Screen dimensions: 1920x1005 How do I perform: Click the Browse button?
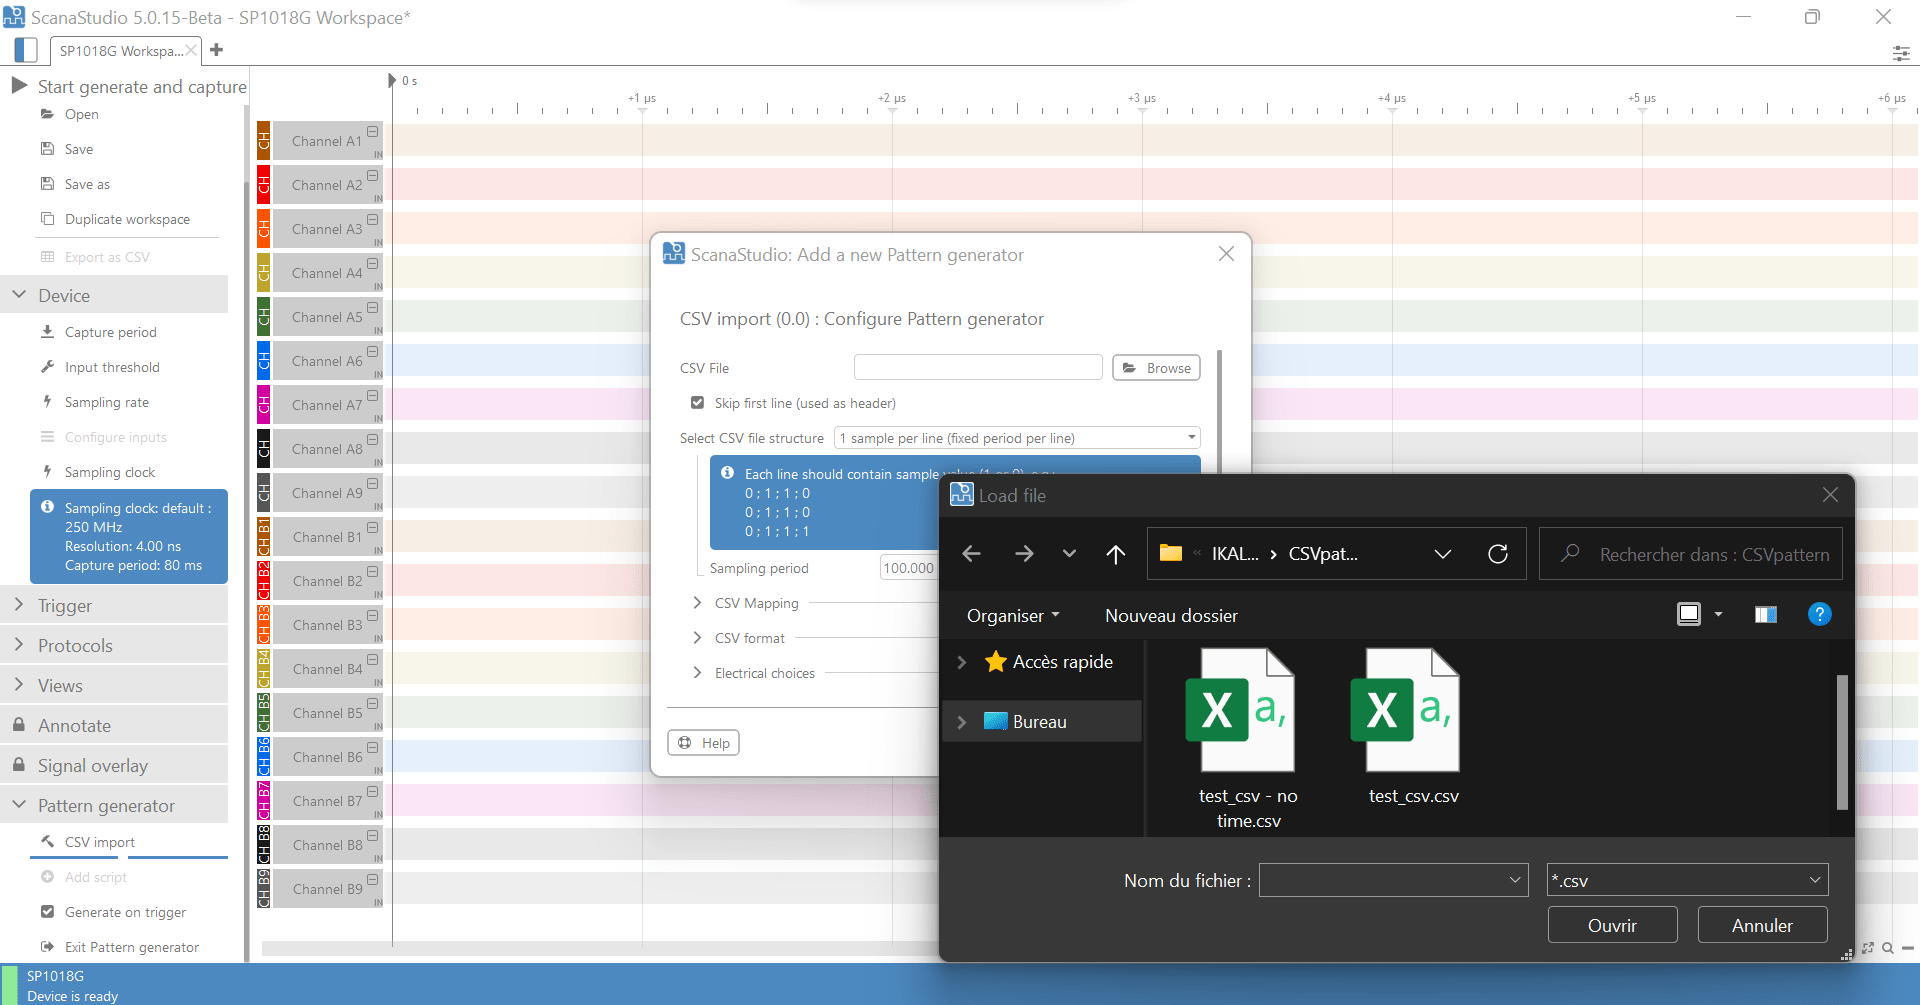pos(1156,368)
